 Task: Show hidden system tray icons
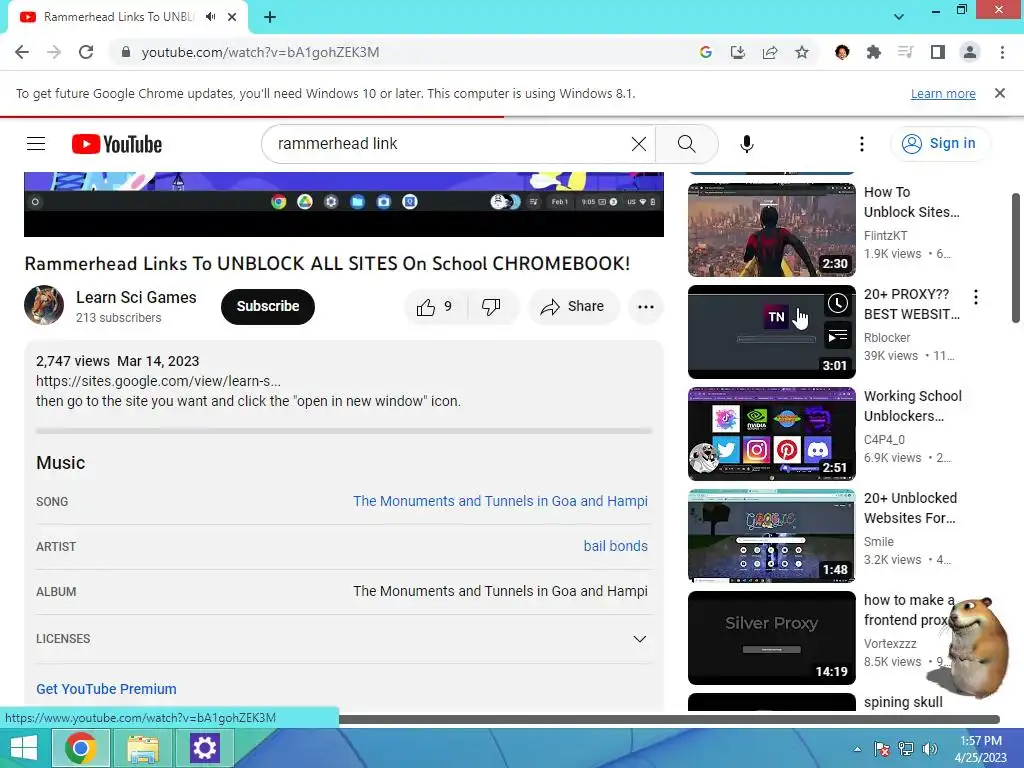point(857,749)
